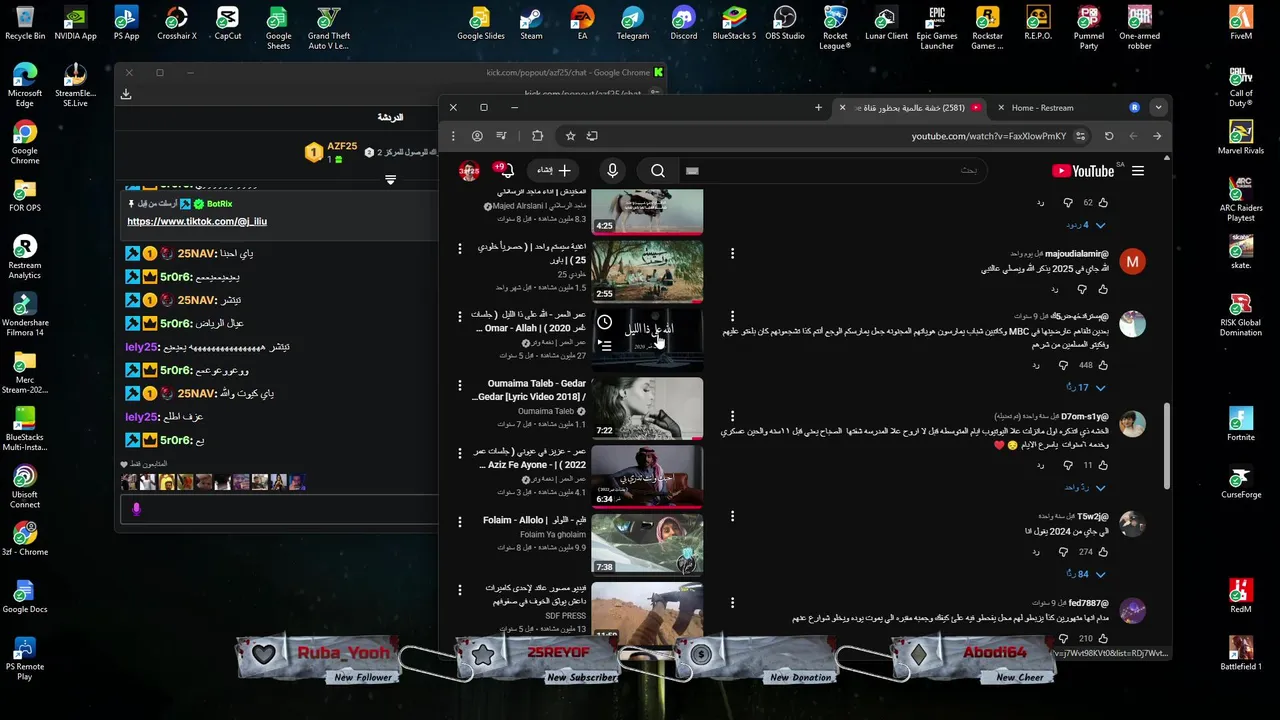Image resolution: width=1280 pixels, height=720 pixels.
Task: Add hovered Omar Allah video to Watch Later
Action: coord(604,322)
